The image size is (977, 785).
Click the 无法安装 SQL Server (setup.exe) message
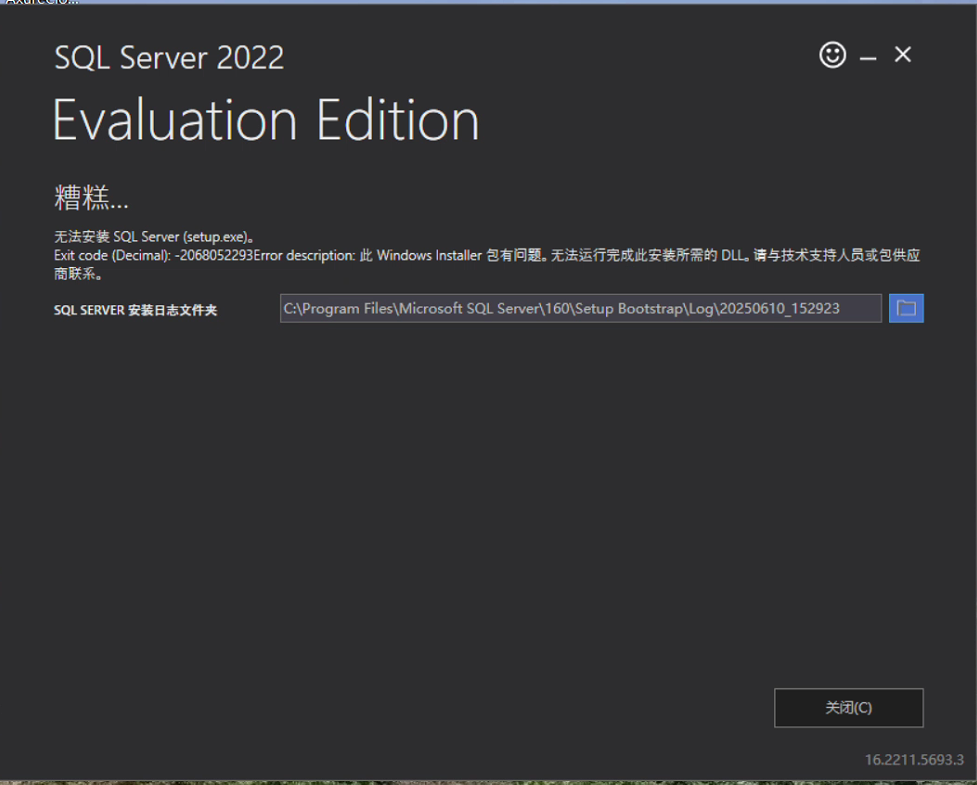pyautogui.click(x=154, y=237)
